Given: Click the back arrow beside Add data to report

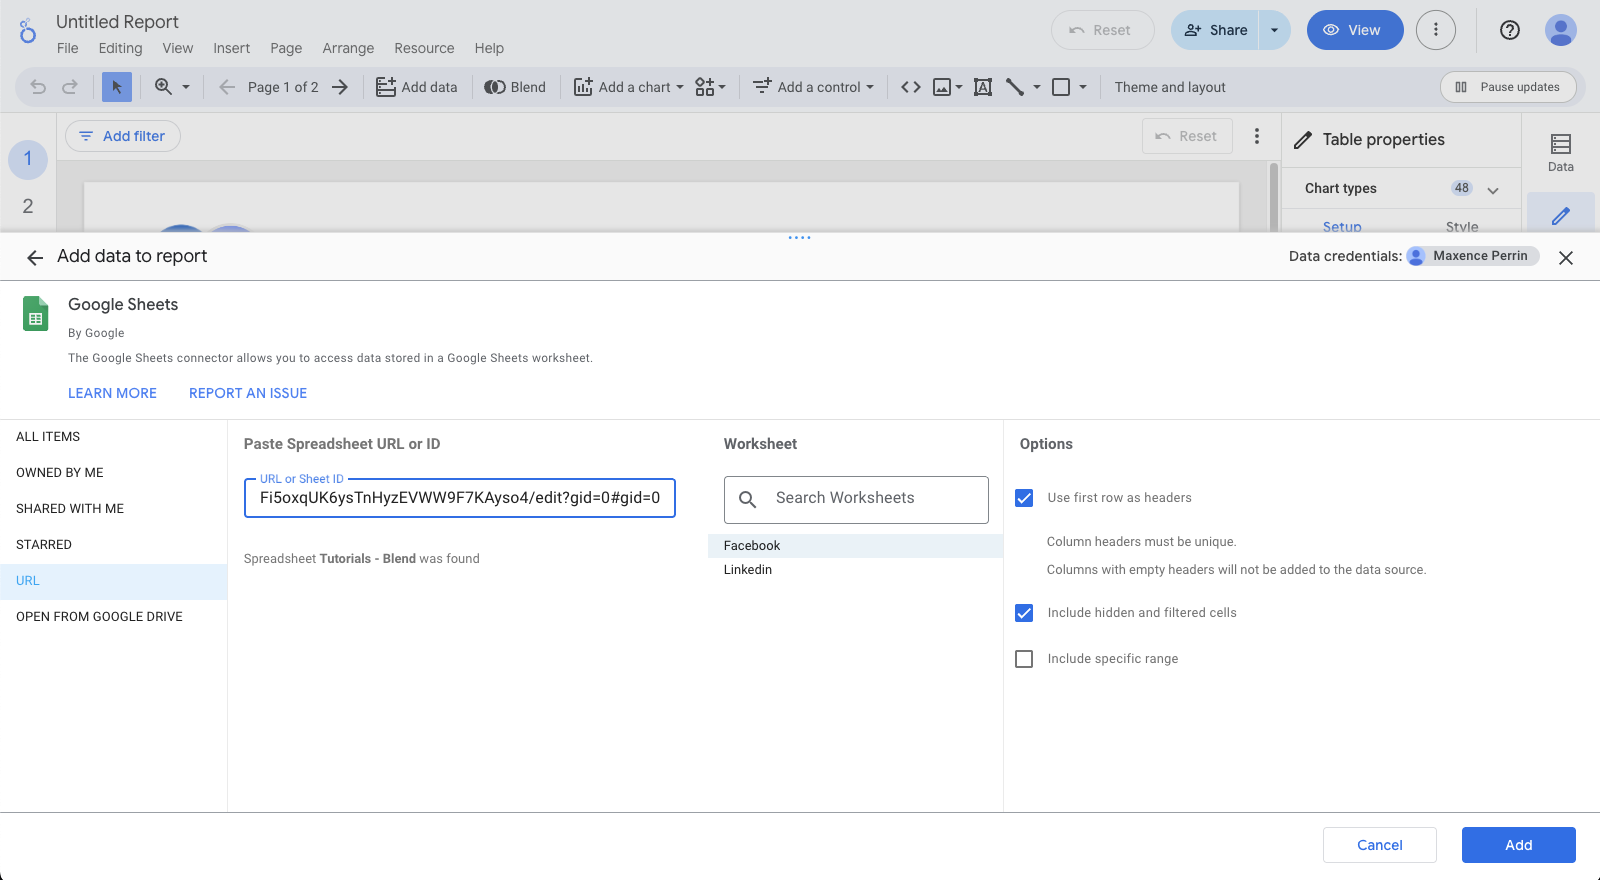Looking at the screenshot, I should pyautogui.click(x=35, y=258).
